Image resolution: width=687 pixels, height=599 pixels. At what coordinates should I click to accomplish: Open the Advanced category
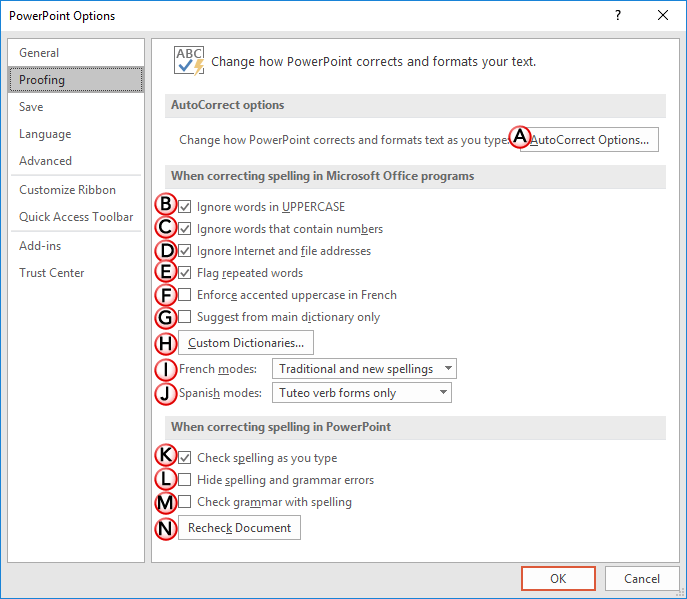pos(76,161)
